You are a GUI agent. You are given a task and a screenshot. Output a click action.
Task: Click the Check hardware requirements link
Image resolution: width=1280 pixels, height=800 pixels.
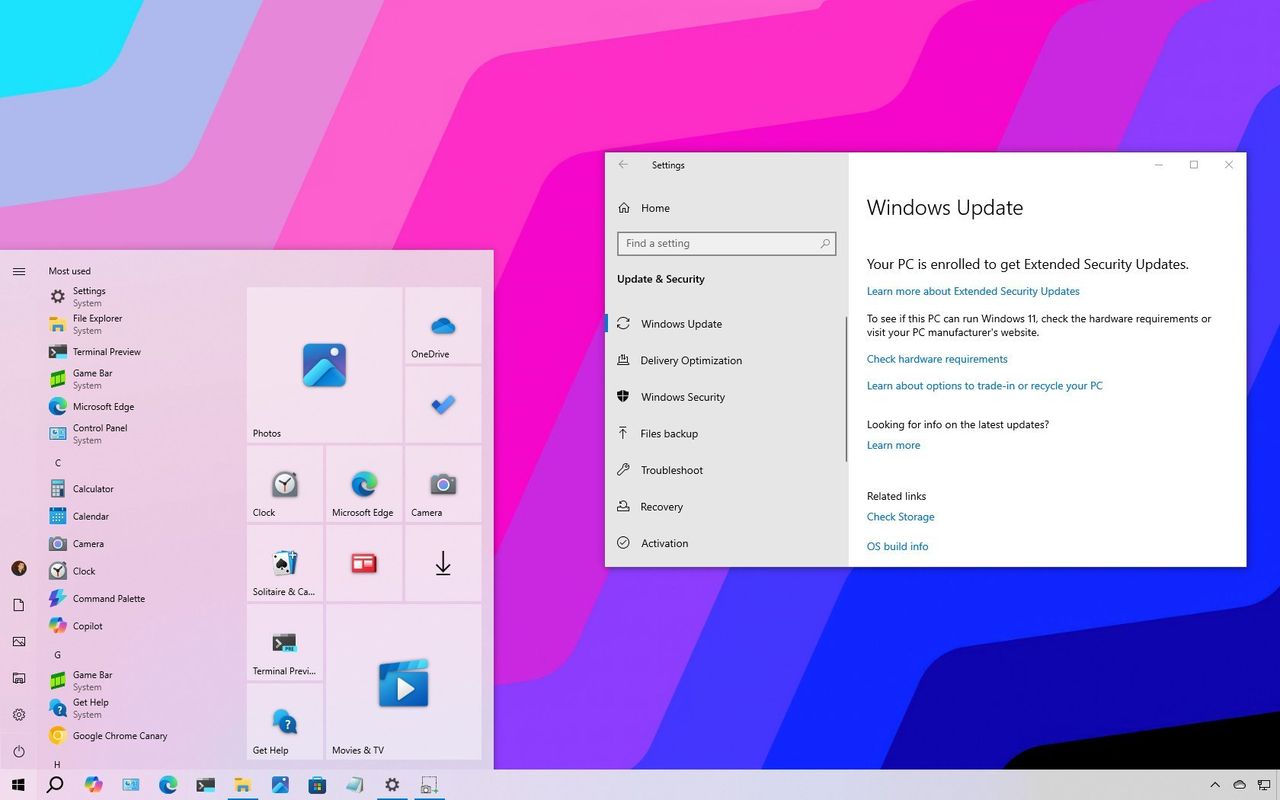point(937,359)
